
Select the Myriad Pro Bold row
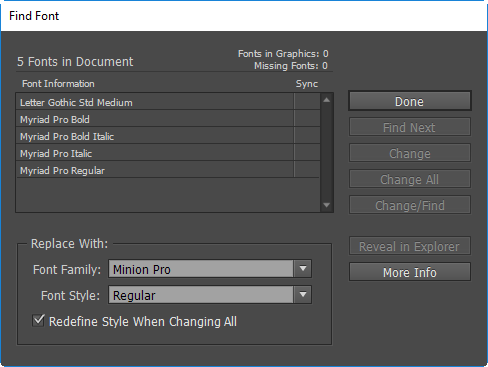168,119
